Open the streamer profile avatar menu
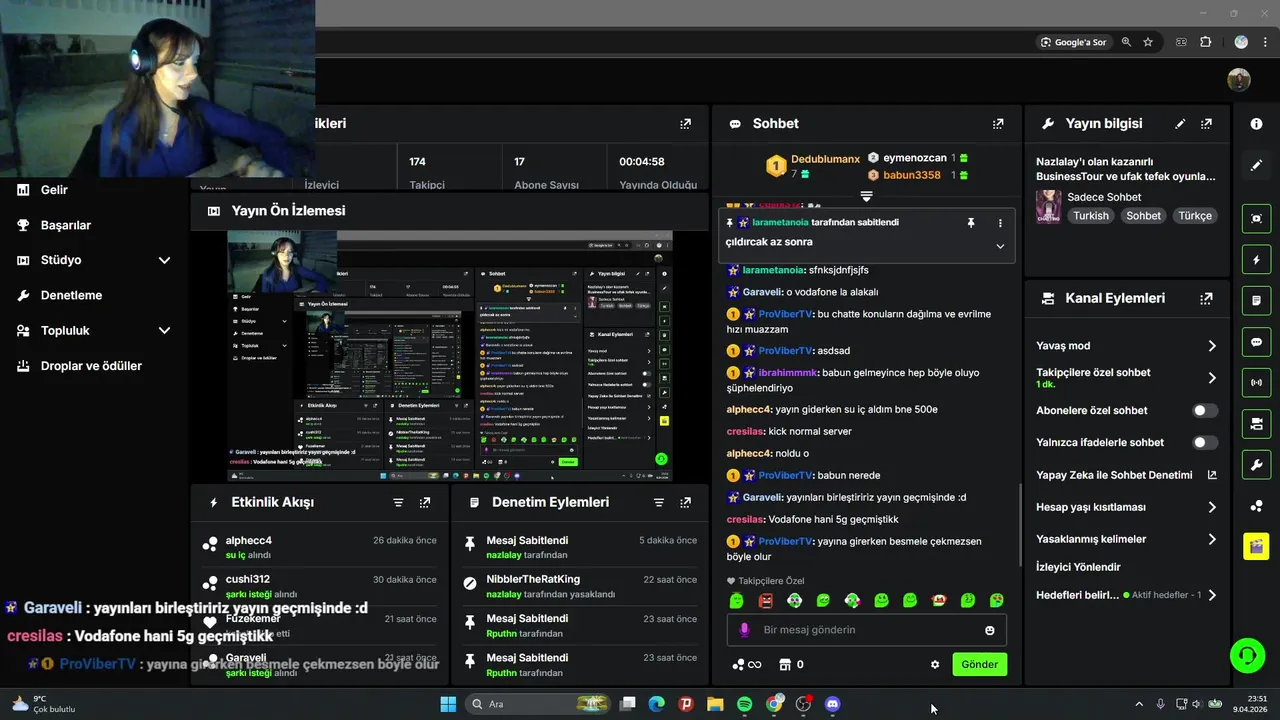Viewport: 1280px width, 720px height. pos(1239,80)
